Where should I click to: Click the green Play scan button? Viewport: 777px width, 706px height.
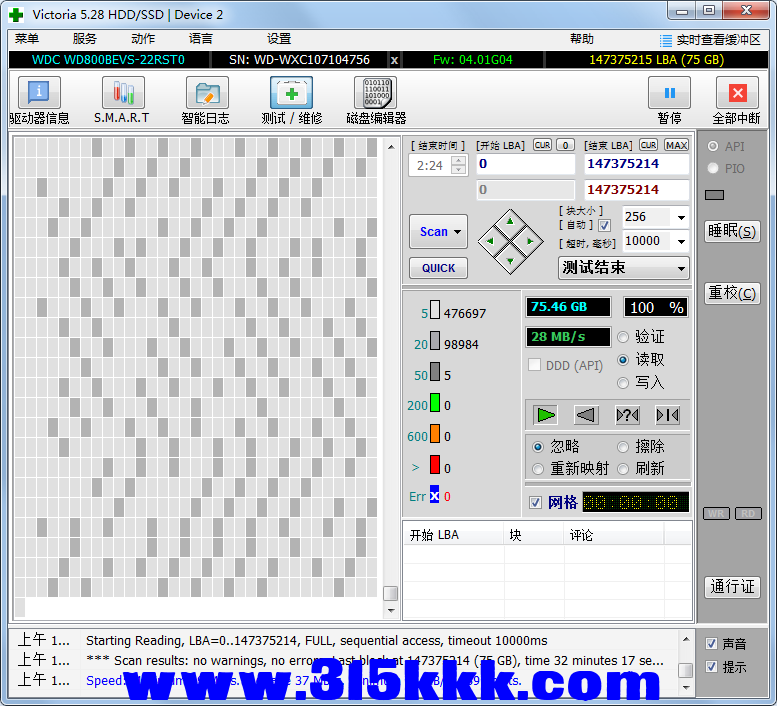pyautogui.click(x=546, y=415)
